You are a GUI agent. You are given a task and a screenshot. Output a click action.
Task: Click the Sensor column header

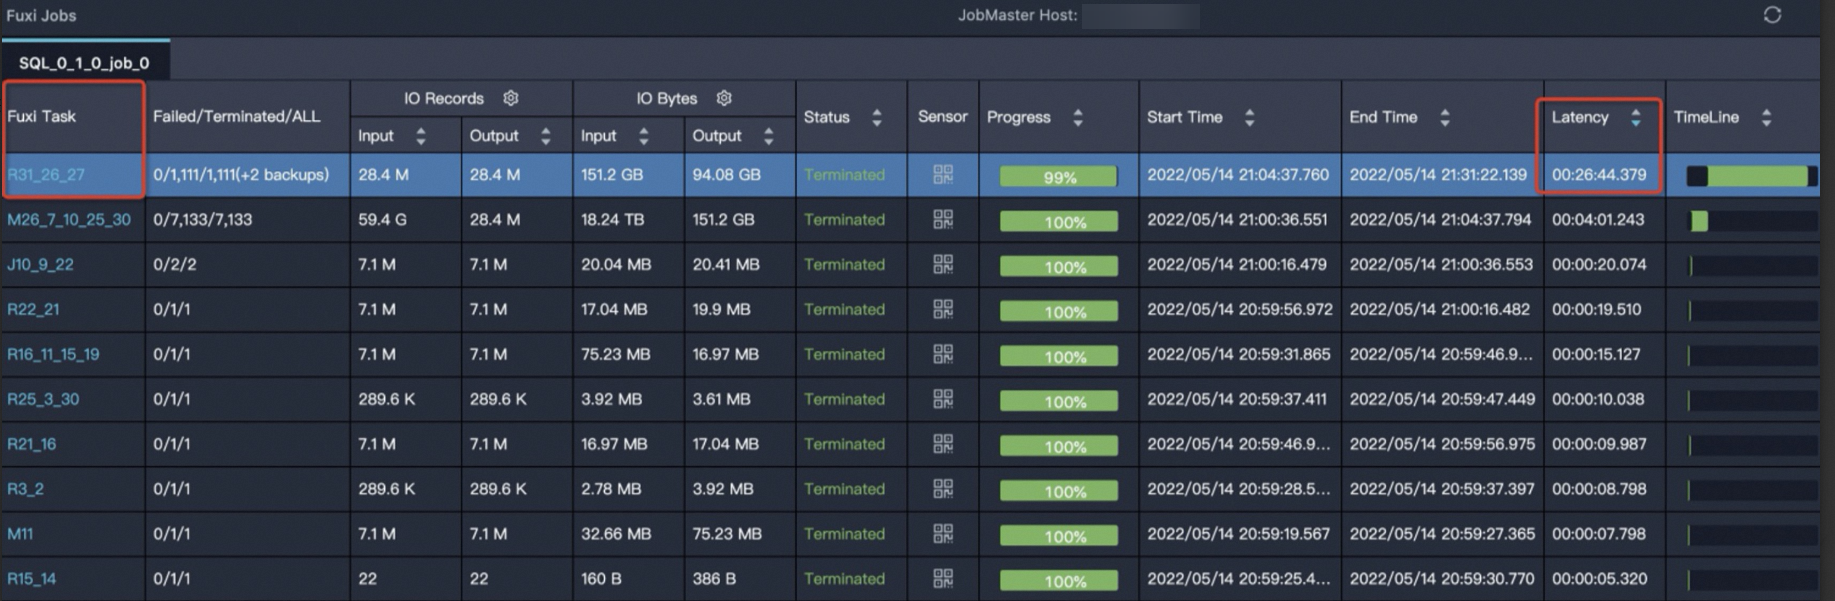click(x=942, y=116)
